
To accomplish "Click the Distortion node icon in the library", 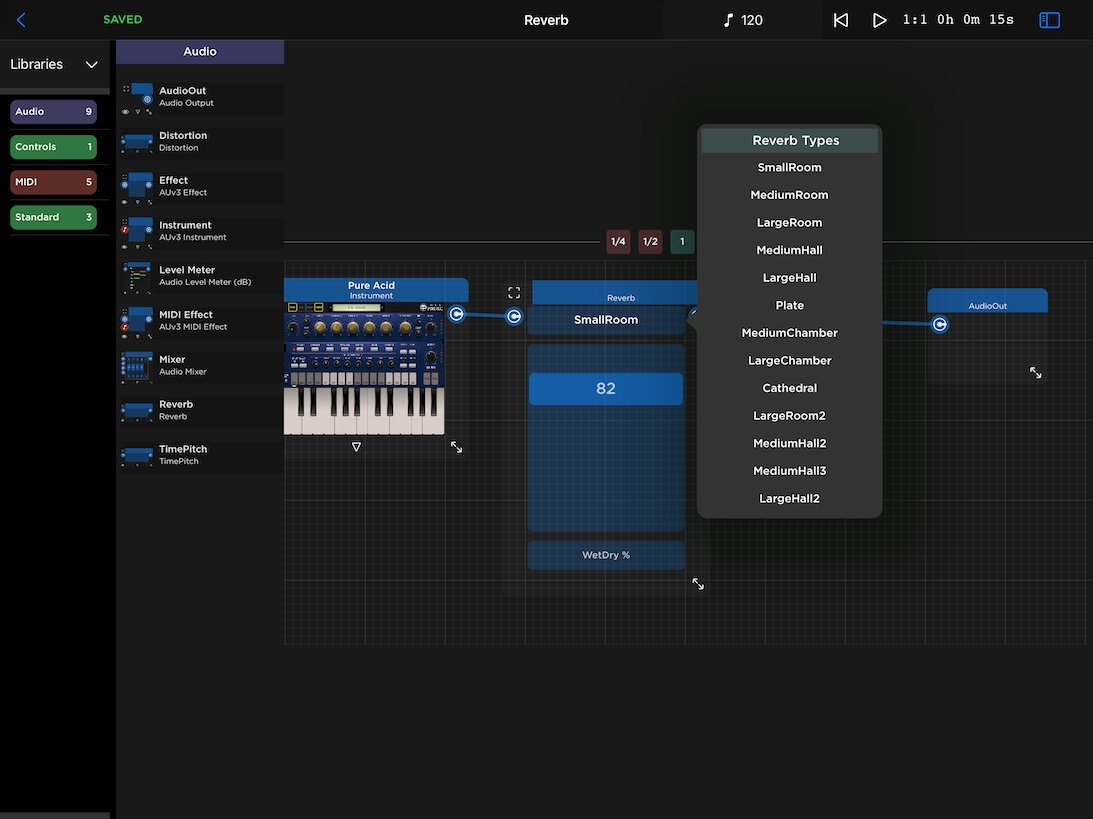I will (137, 142).
